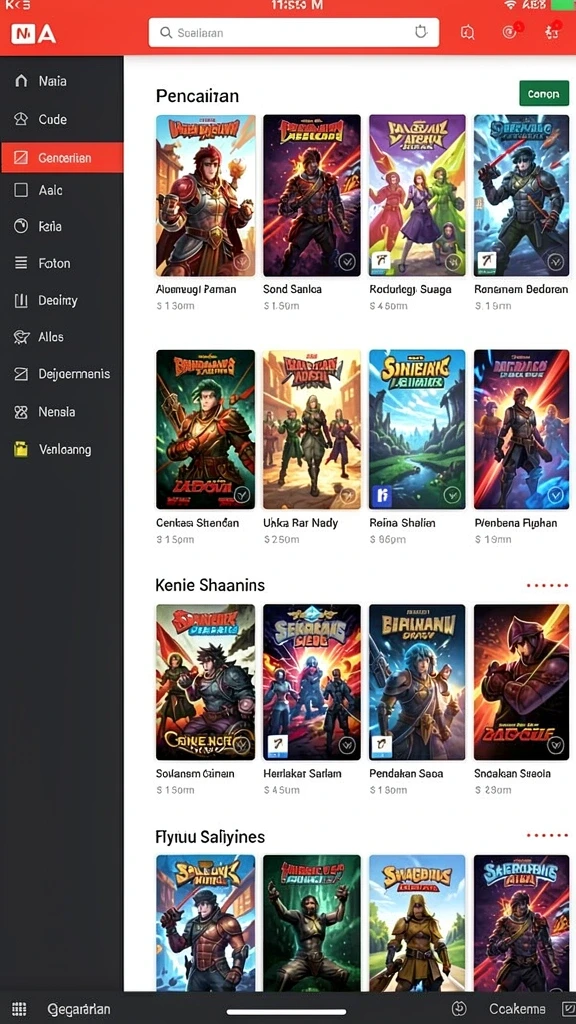
Task: Click the Plenbena Fiphan title
Action: [x=516, y=523]
